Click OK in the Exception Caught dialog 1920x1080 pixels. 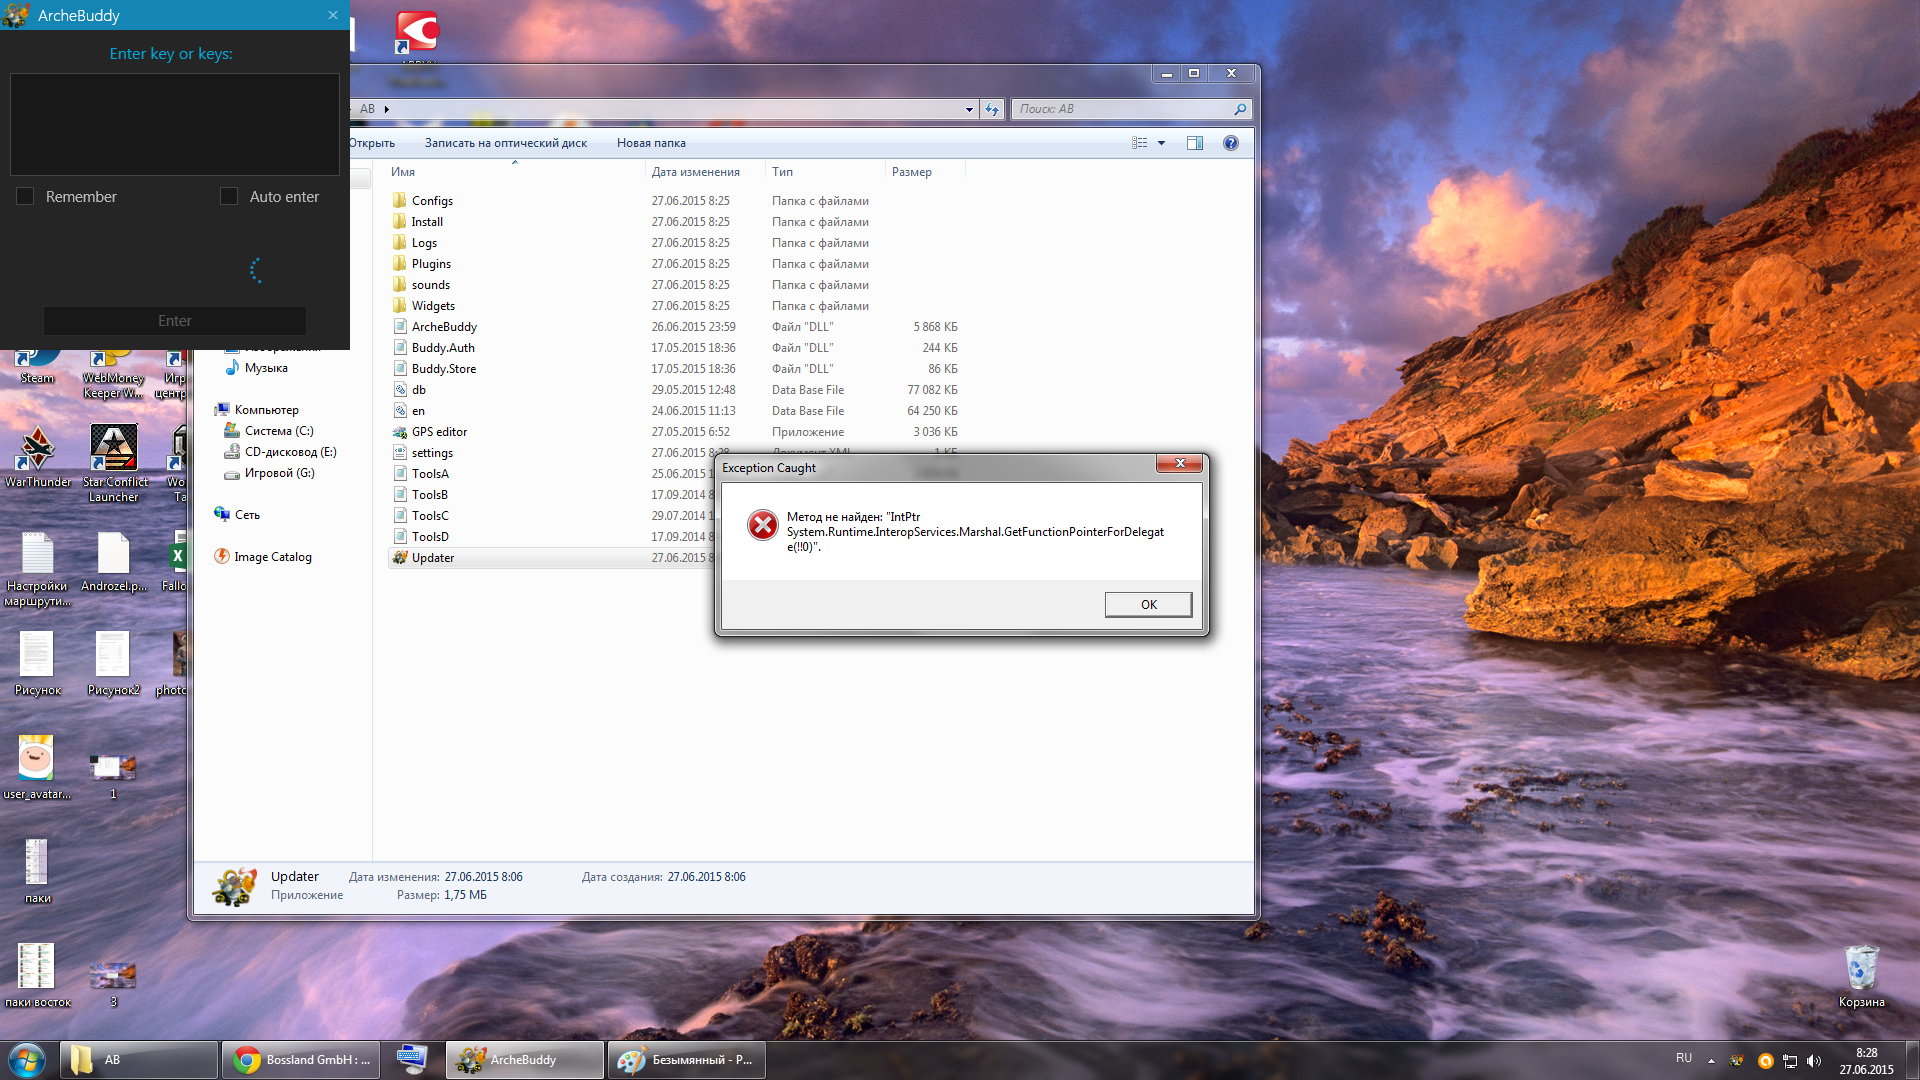point(1148,604)
